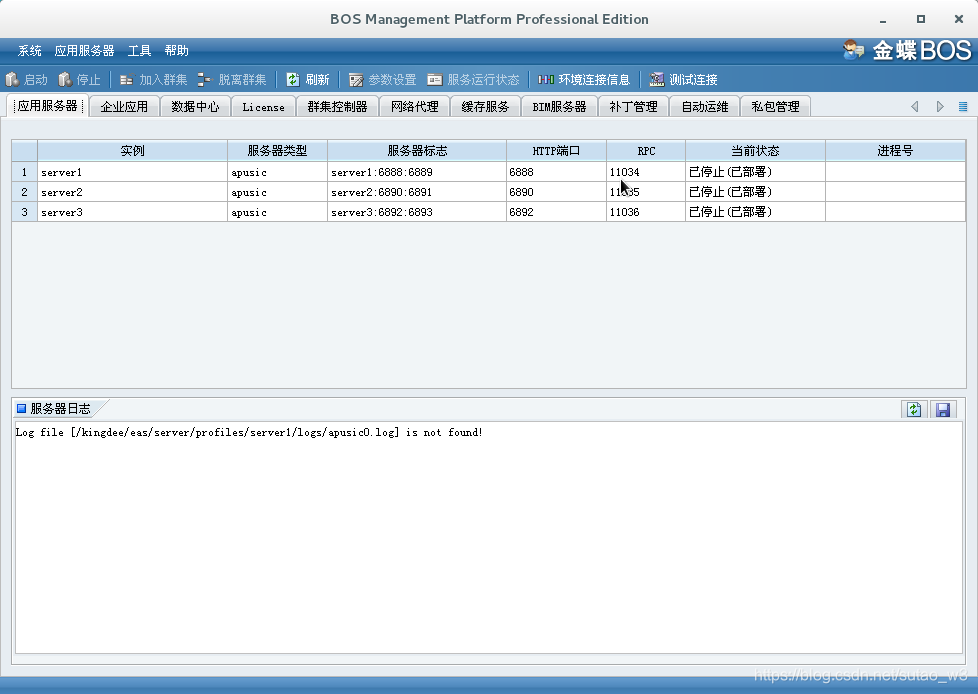978x694 pixels.
Task: Click the log file not found message
Action: click(249, 432)
